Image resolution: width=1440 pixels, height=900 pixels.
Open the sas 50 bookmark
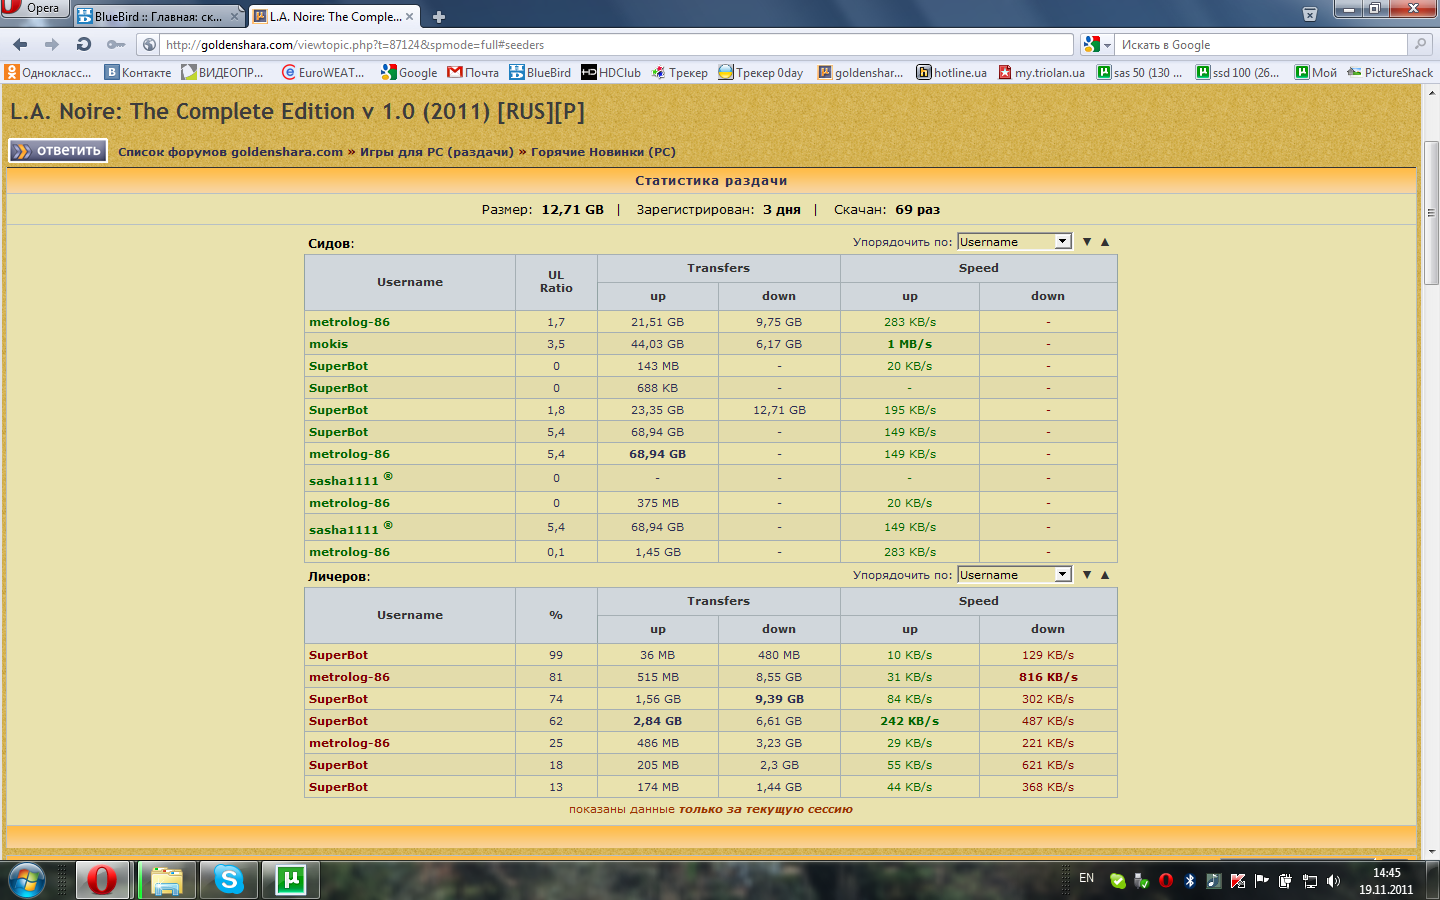click(x=1140, y=72)
